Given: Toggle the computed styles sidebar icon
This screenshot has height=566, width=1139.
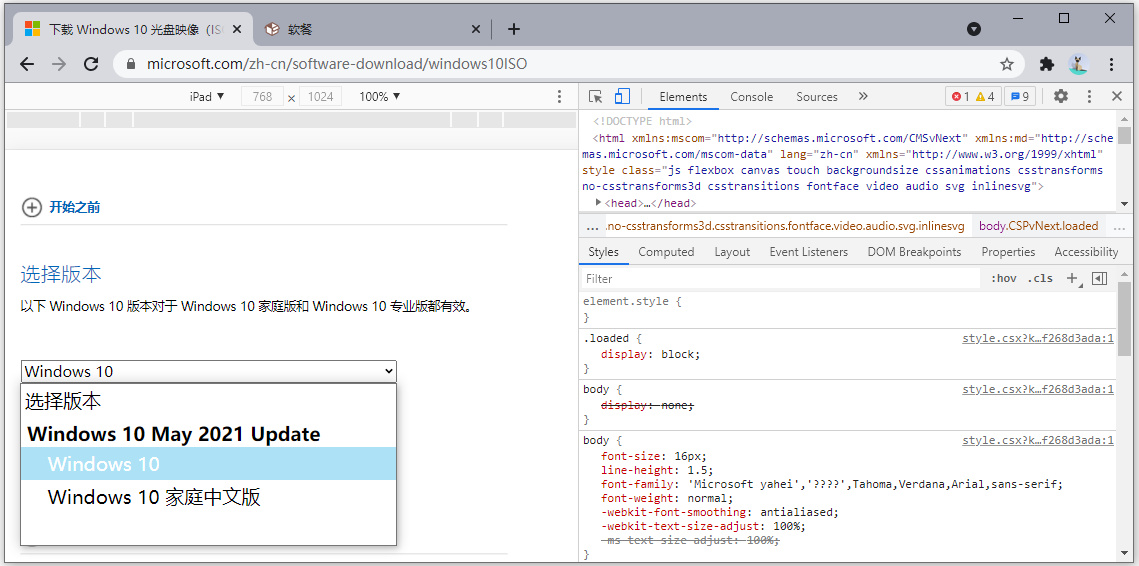Looking at the screenshot, I should 1099,279.
